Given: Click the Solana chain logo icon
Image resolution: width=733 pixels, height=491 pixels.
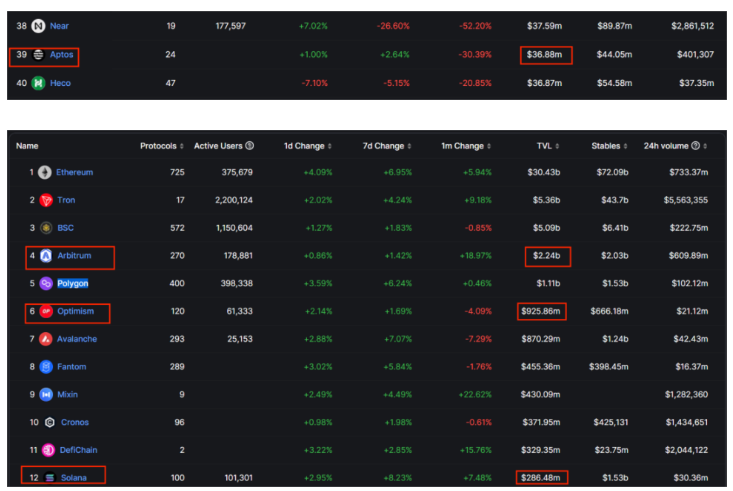Looking at the screenshot, I should point(50,477).
